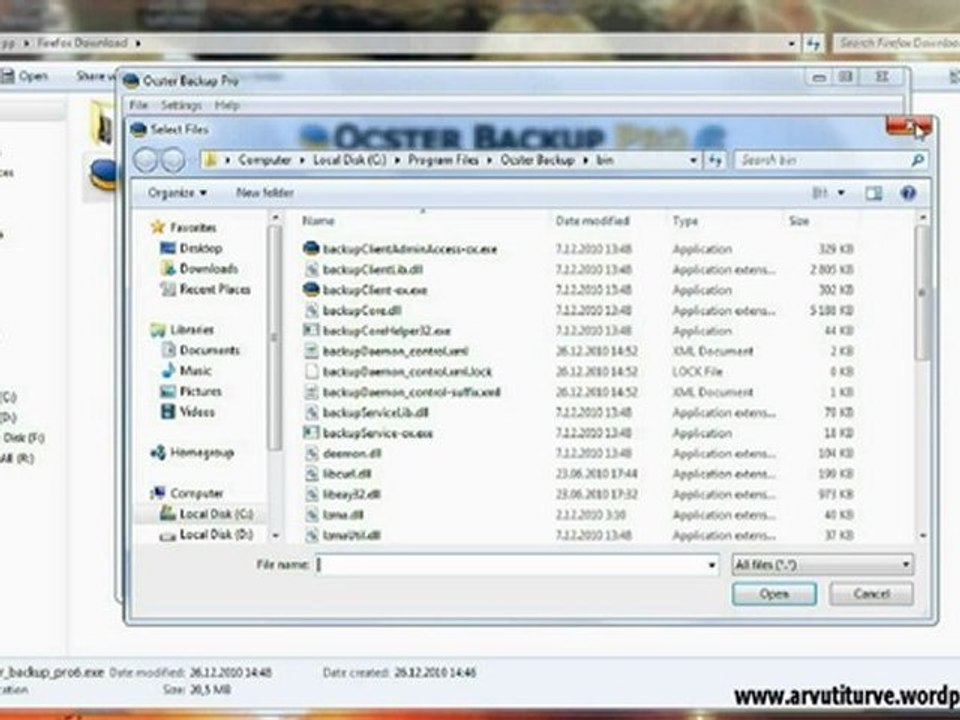The width and height of the screenshot is (960, 720).
Task: Click the Forward navigation arrow in Select Files
Action: [173, 160]
